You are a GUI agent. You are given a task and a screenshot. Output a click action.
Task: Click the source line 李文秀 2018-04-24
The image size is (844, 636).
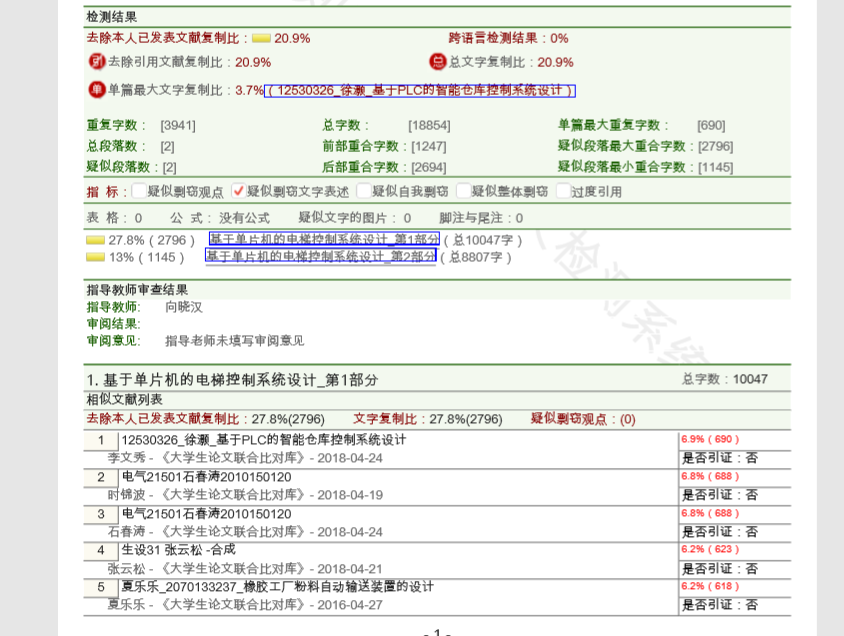click(x=245, y=458)
